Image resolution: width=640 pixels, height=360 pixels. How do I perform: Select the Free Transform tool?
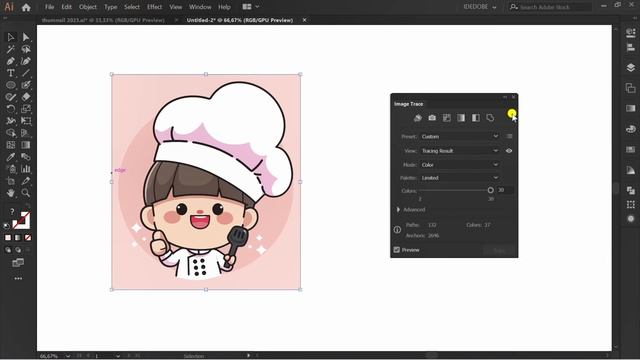26,121
